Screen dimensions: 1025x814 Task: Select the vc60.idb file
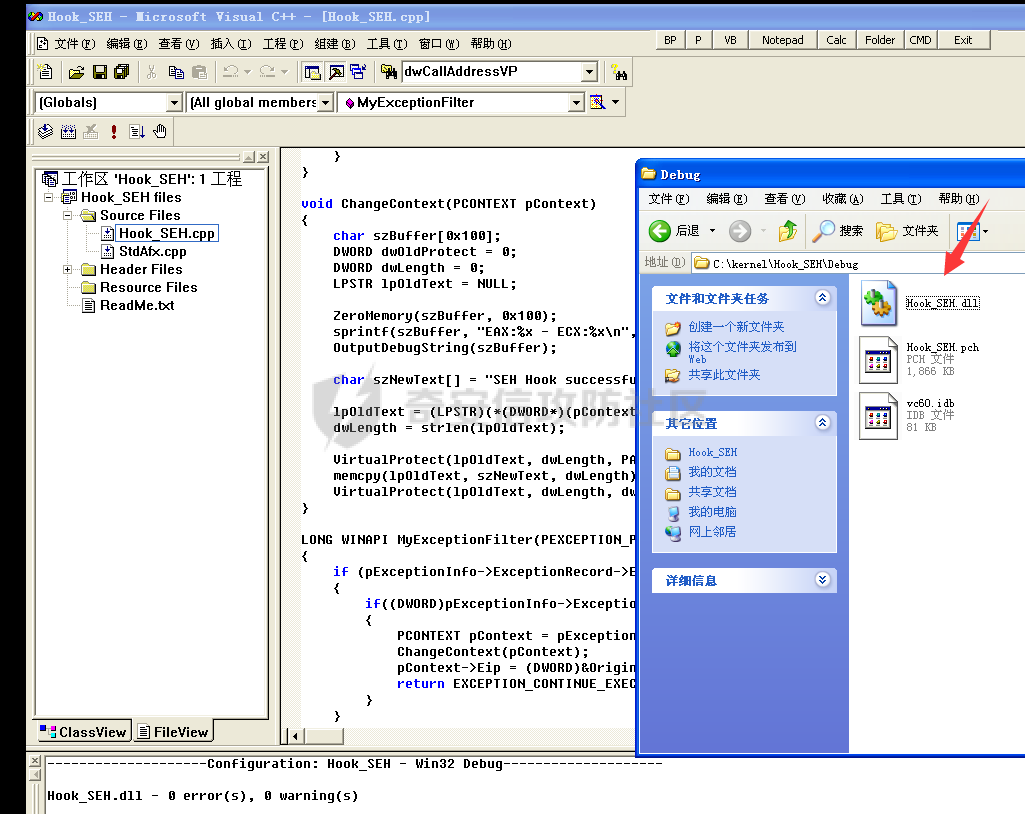pyautogui.click(x=878, y=415)
